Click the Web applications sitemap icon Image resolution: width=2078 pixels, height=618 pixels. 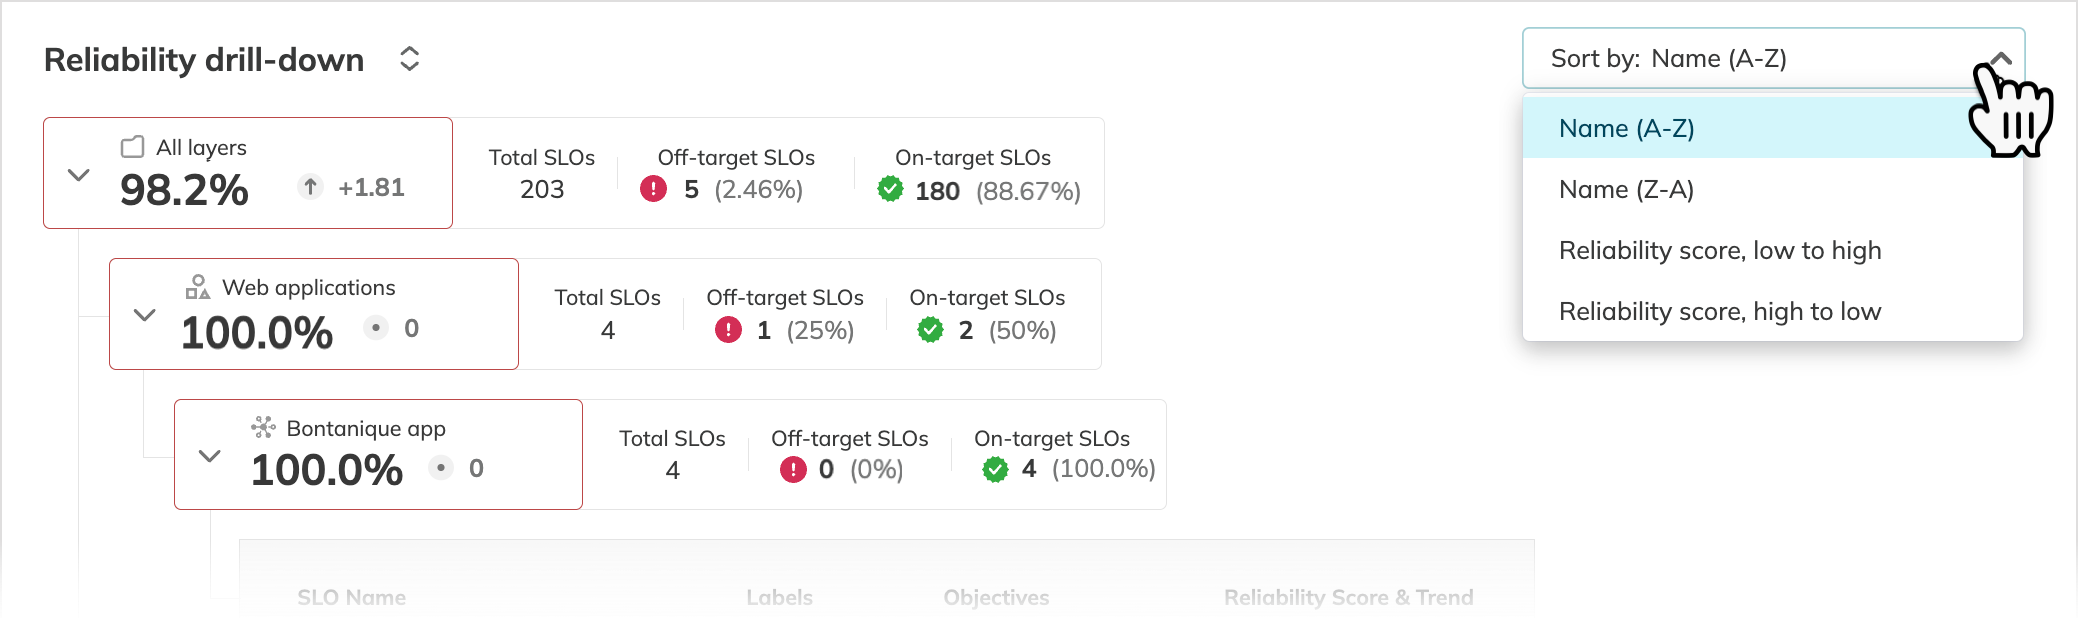pyautogui.click(x=197, y=288)
